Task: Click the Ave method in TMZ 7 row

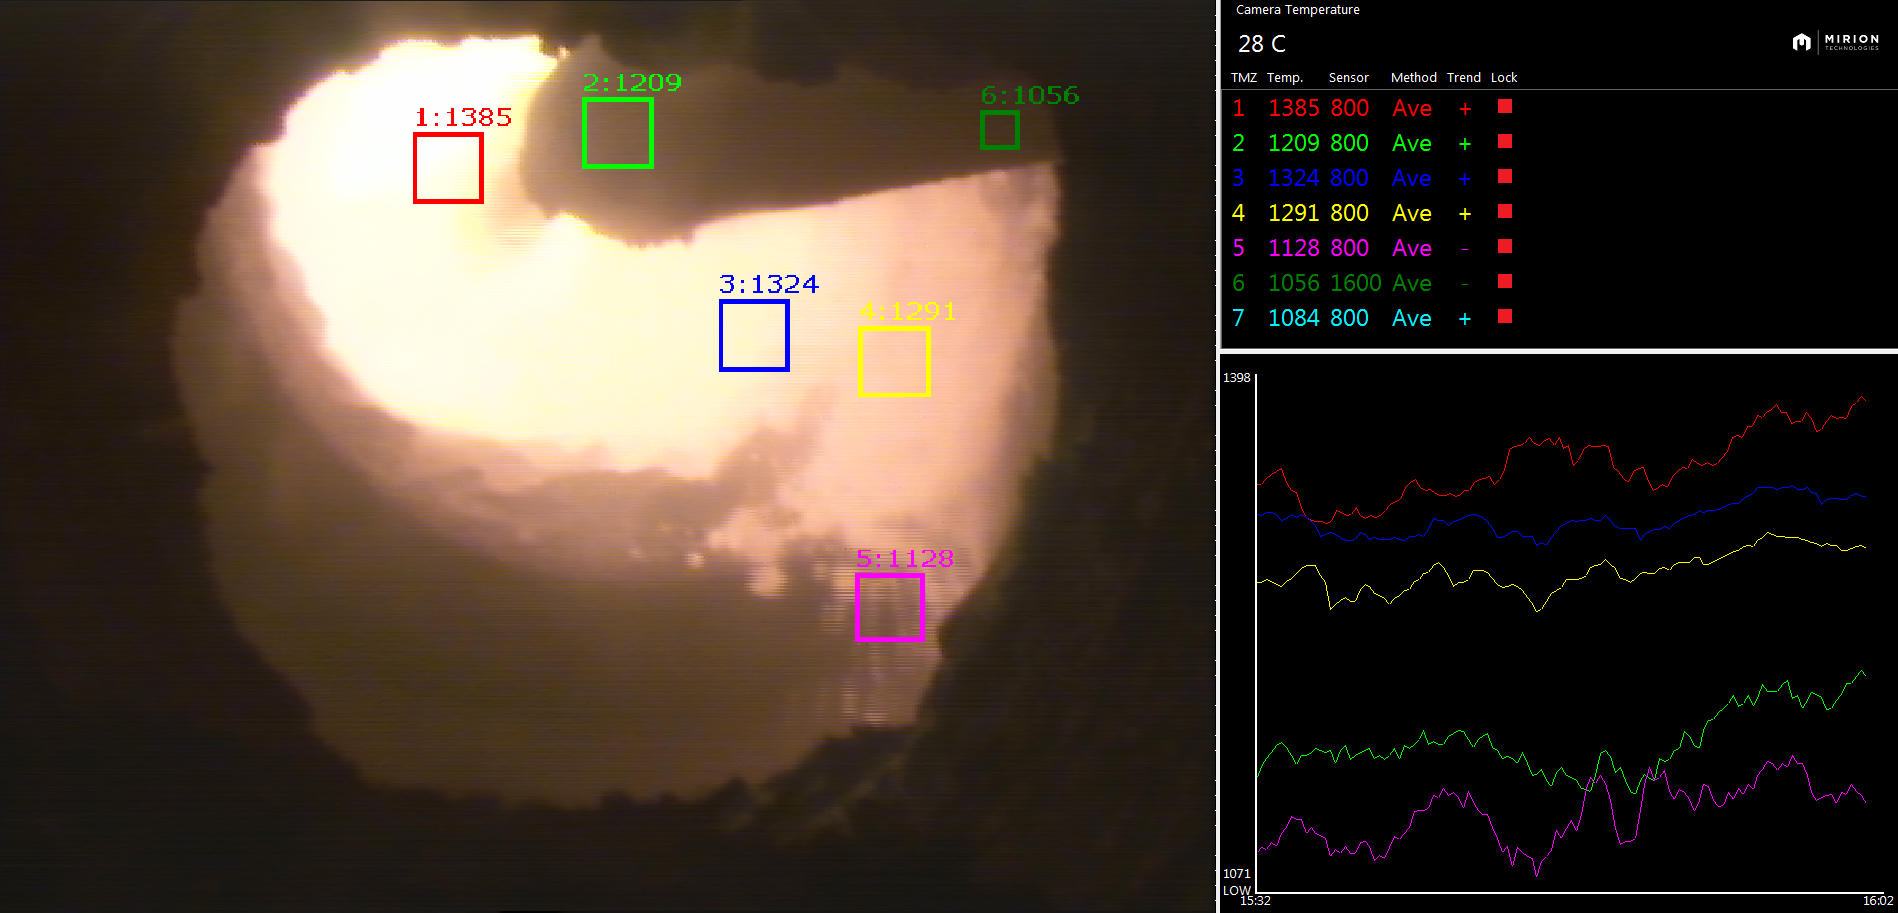Action: pyautogui.click(x=1412, y=318)
